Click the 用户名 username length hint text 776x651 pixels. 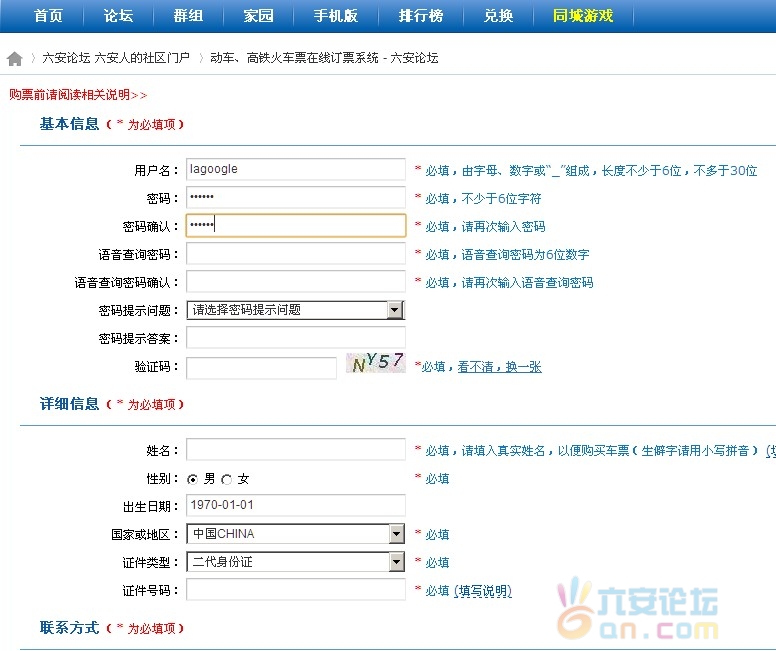click(x=591, y=171)
